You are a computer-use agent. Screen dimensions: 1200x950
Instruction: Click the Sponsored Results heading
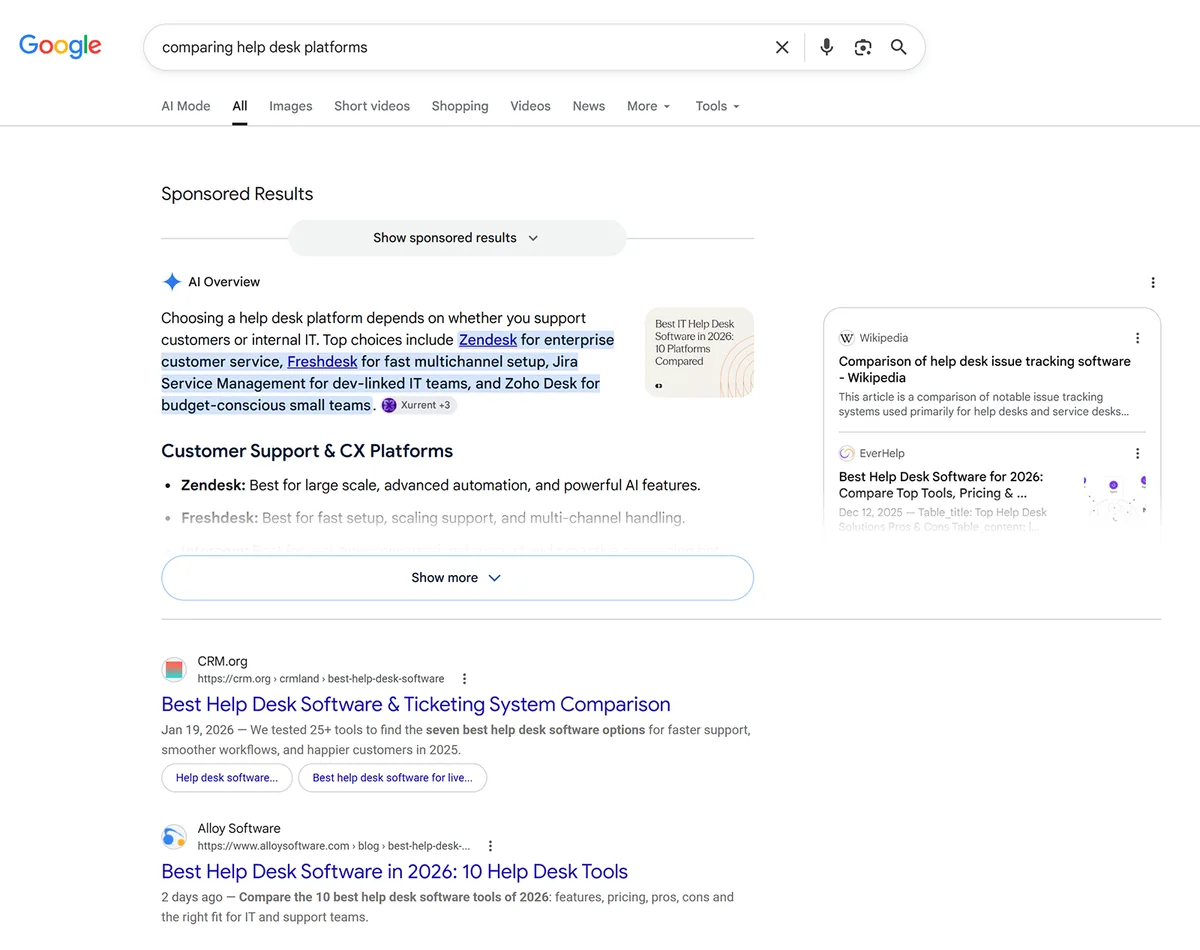237,194
